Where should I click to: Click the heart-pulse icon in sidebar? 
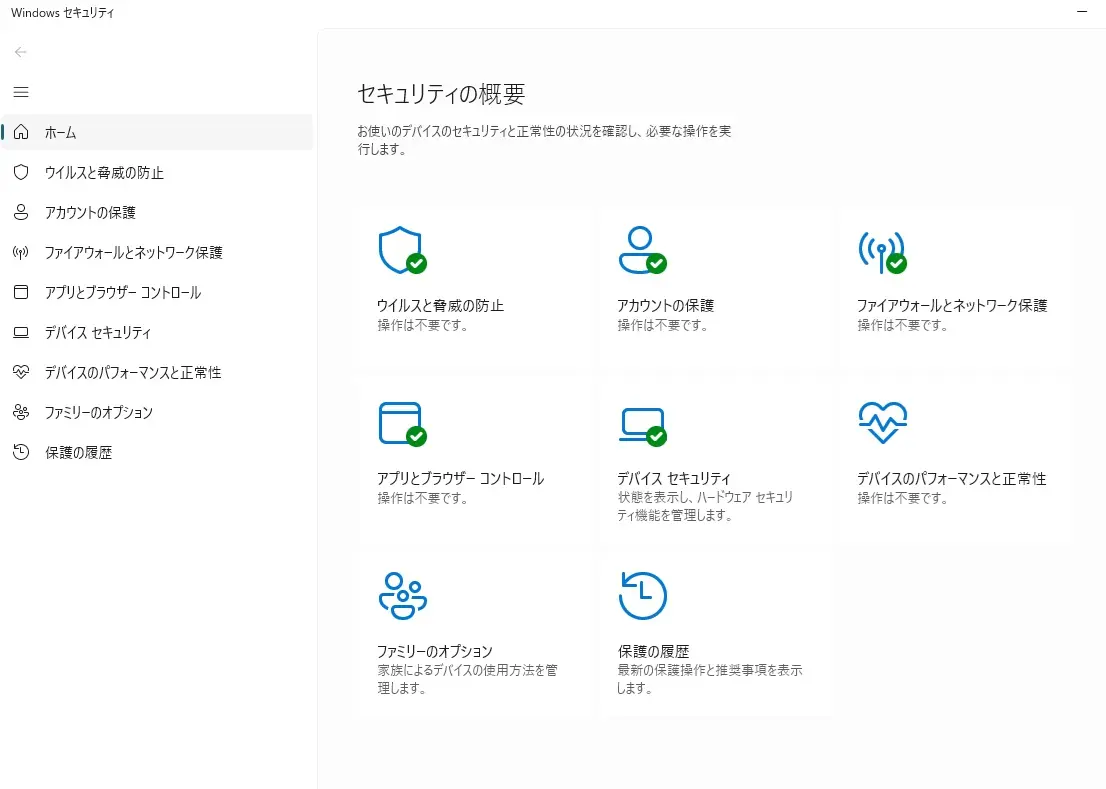pyautogui.click(x=21, y=372)
